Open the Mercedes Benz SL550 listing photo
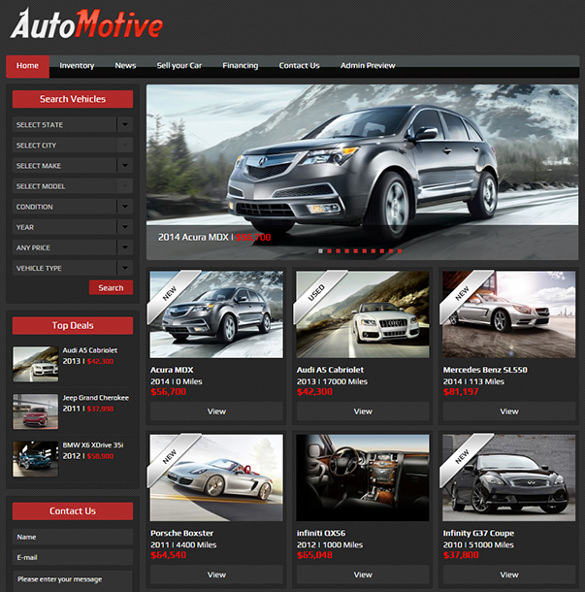Viewport: 585px width, 592px height. 509,314
